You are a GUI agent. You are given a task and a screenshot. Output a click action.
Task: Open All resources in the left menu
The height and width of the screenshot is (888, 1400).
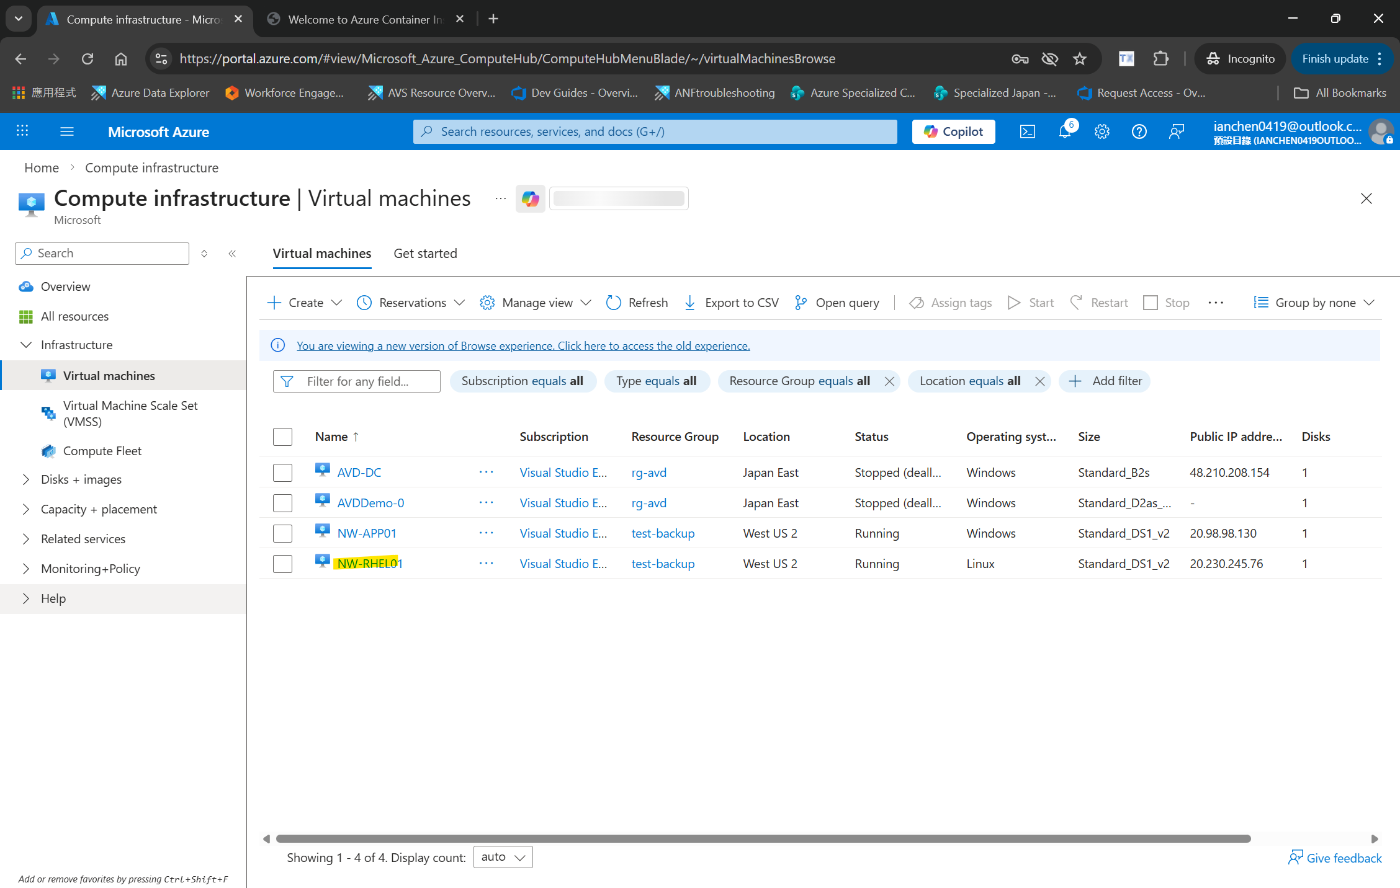point(74,317)
